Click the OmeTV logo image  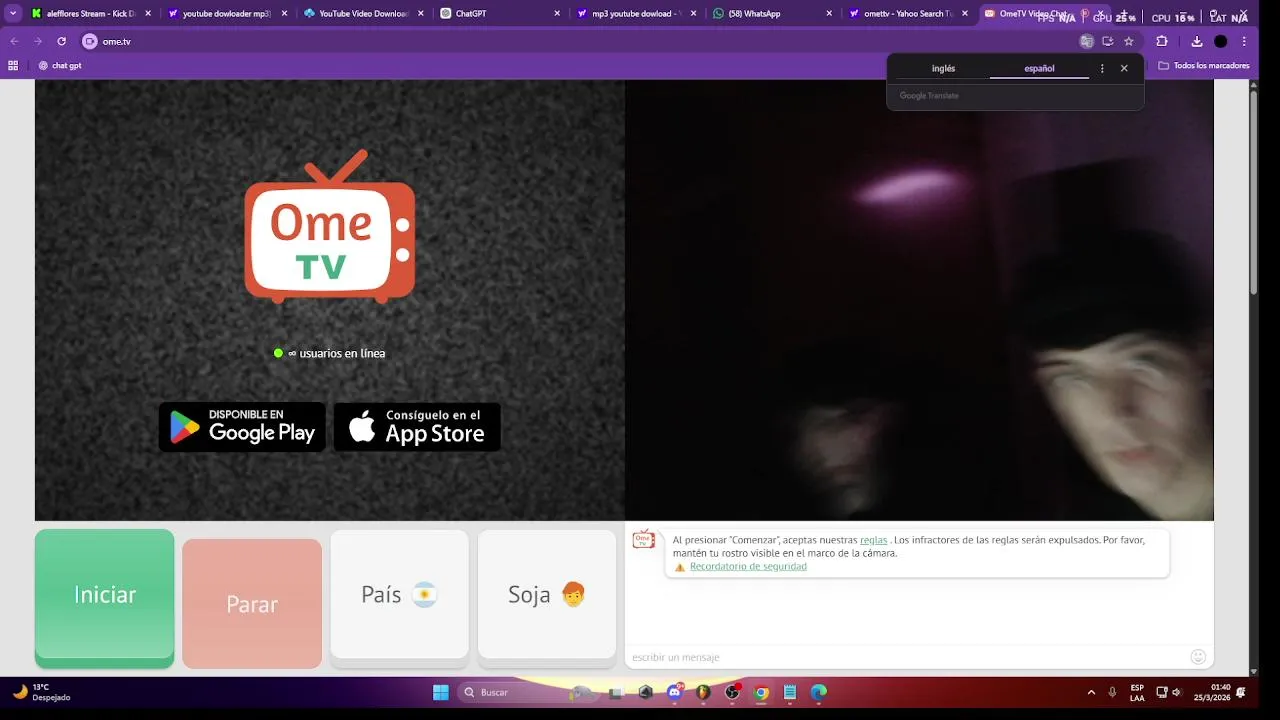pyautogui.click(x=329, y=227)
